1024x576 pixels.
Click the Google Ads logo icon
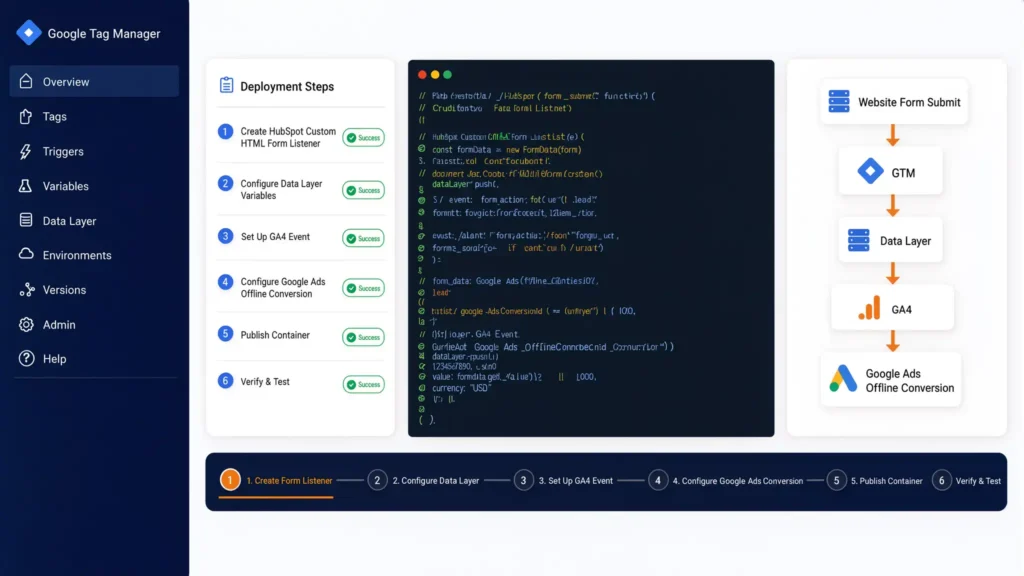pos(842,379)
